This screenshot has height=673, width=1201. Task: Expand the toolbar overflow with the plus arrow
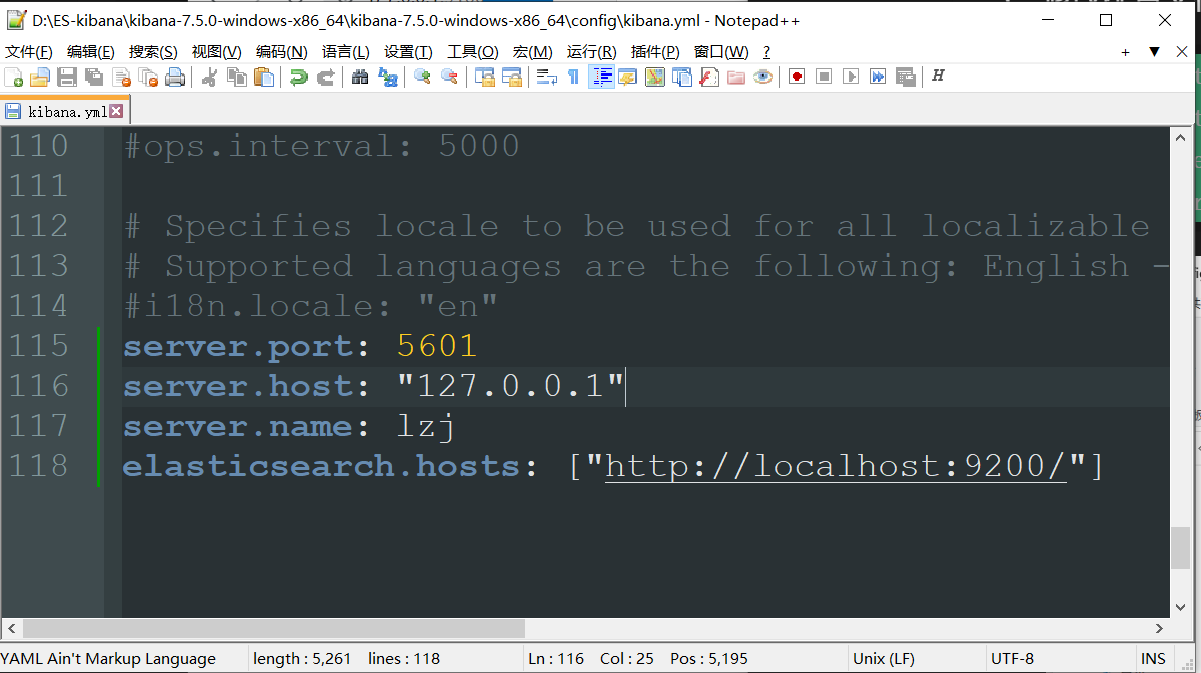(1124, 51)
